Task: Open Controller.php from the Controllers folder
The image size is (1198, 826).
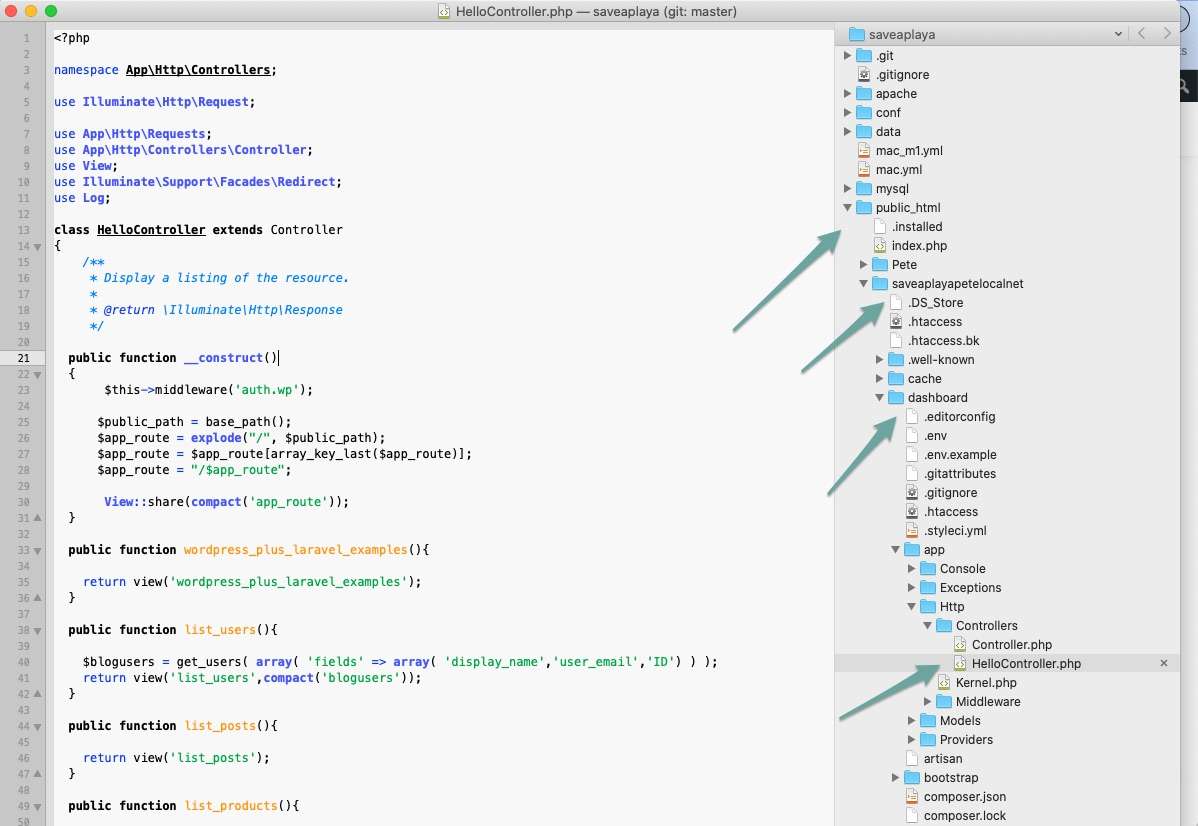Action: point(1011,645)
